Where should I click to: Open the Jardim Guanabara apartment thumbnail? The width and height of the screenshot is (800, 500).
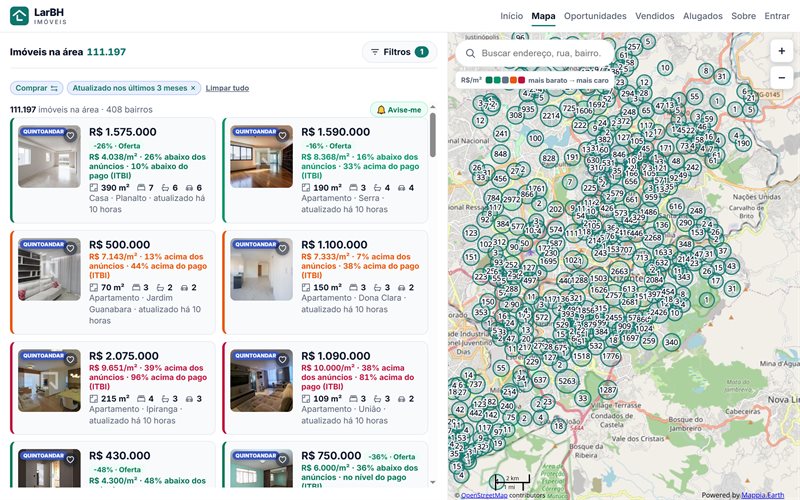point(49,269)
